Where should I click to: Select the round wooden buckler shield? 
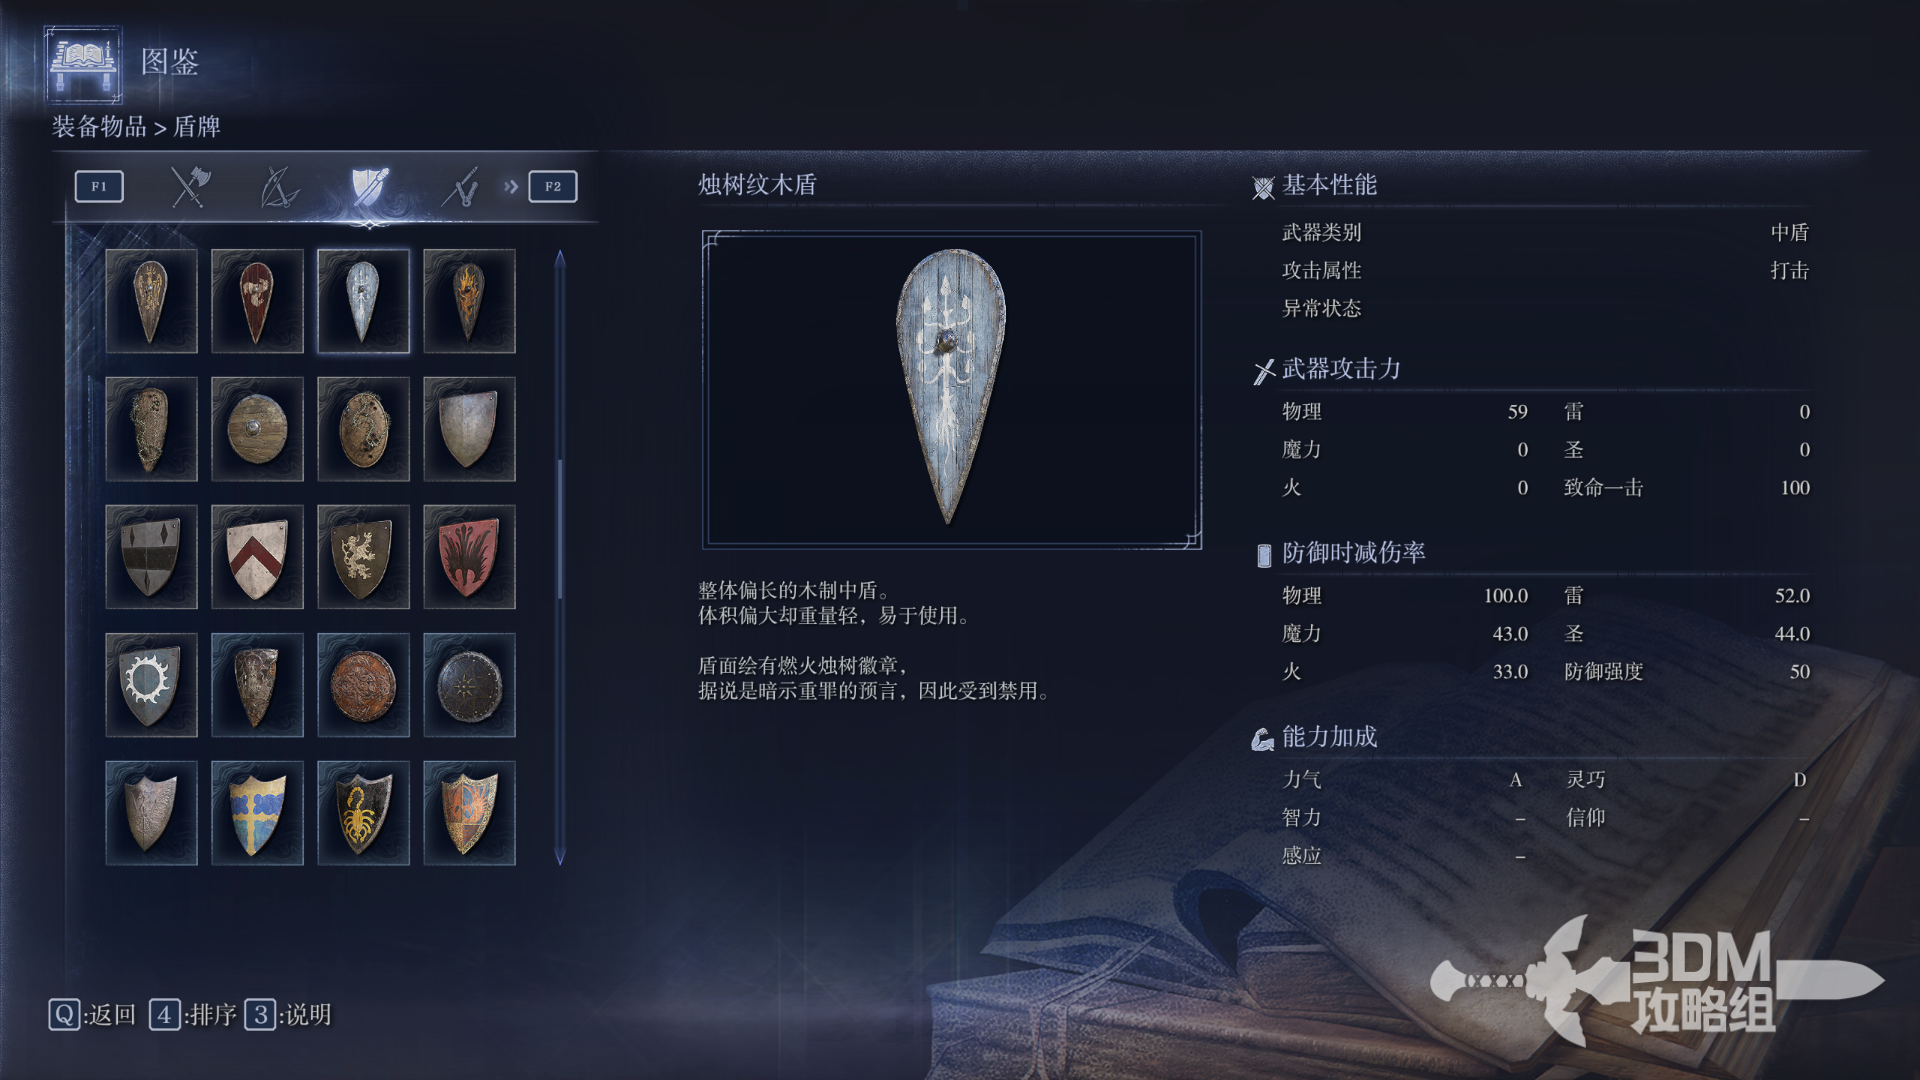257,429
